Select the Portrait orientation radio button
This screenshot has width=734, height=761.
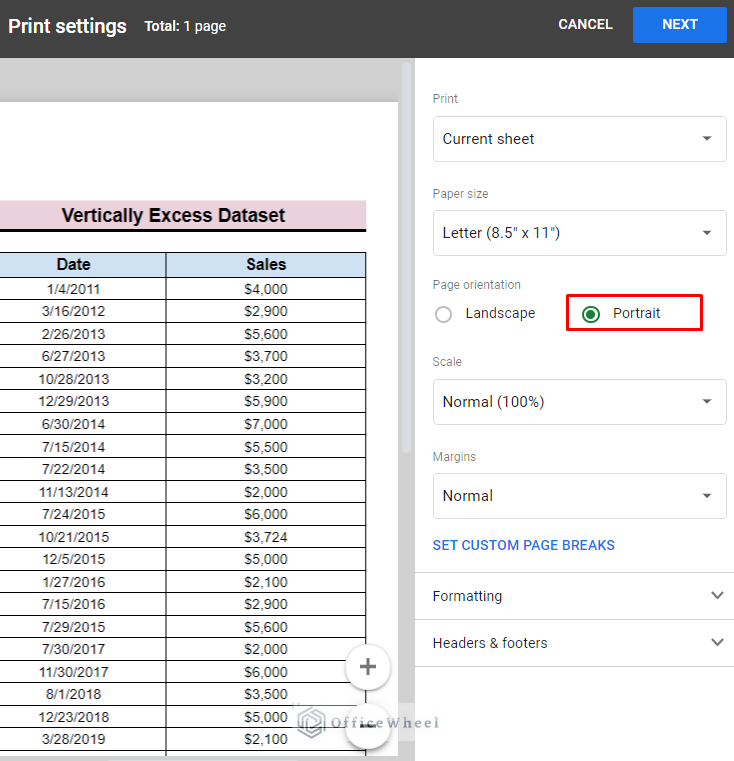point(591,314)
